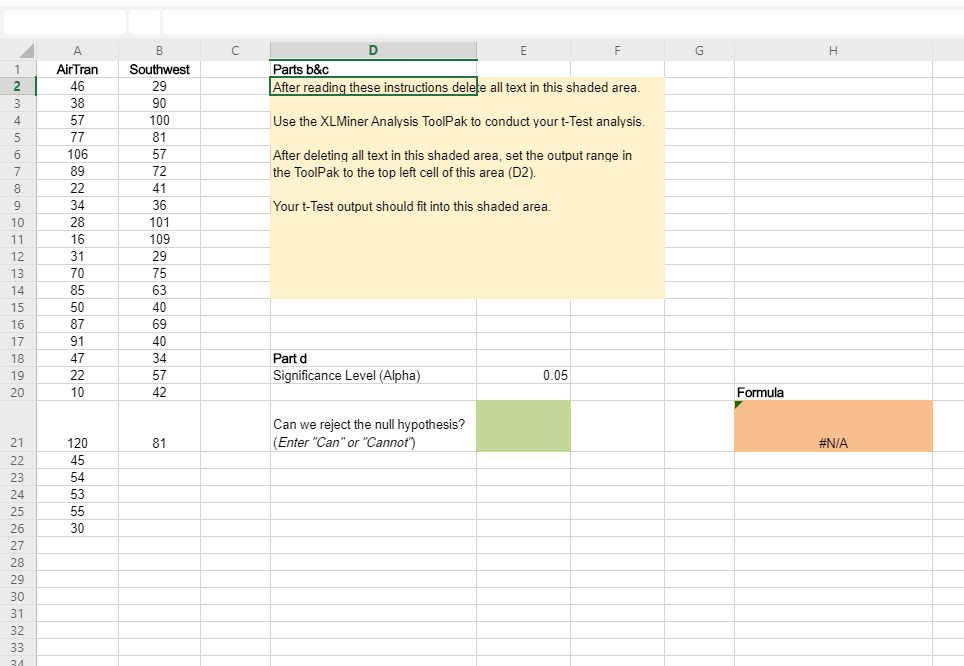Click the formula bar input
This screenshot has height=666, width=964.
(563, 22)
